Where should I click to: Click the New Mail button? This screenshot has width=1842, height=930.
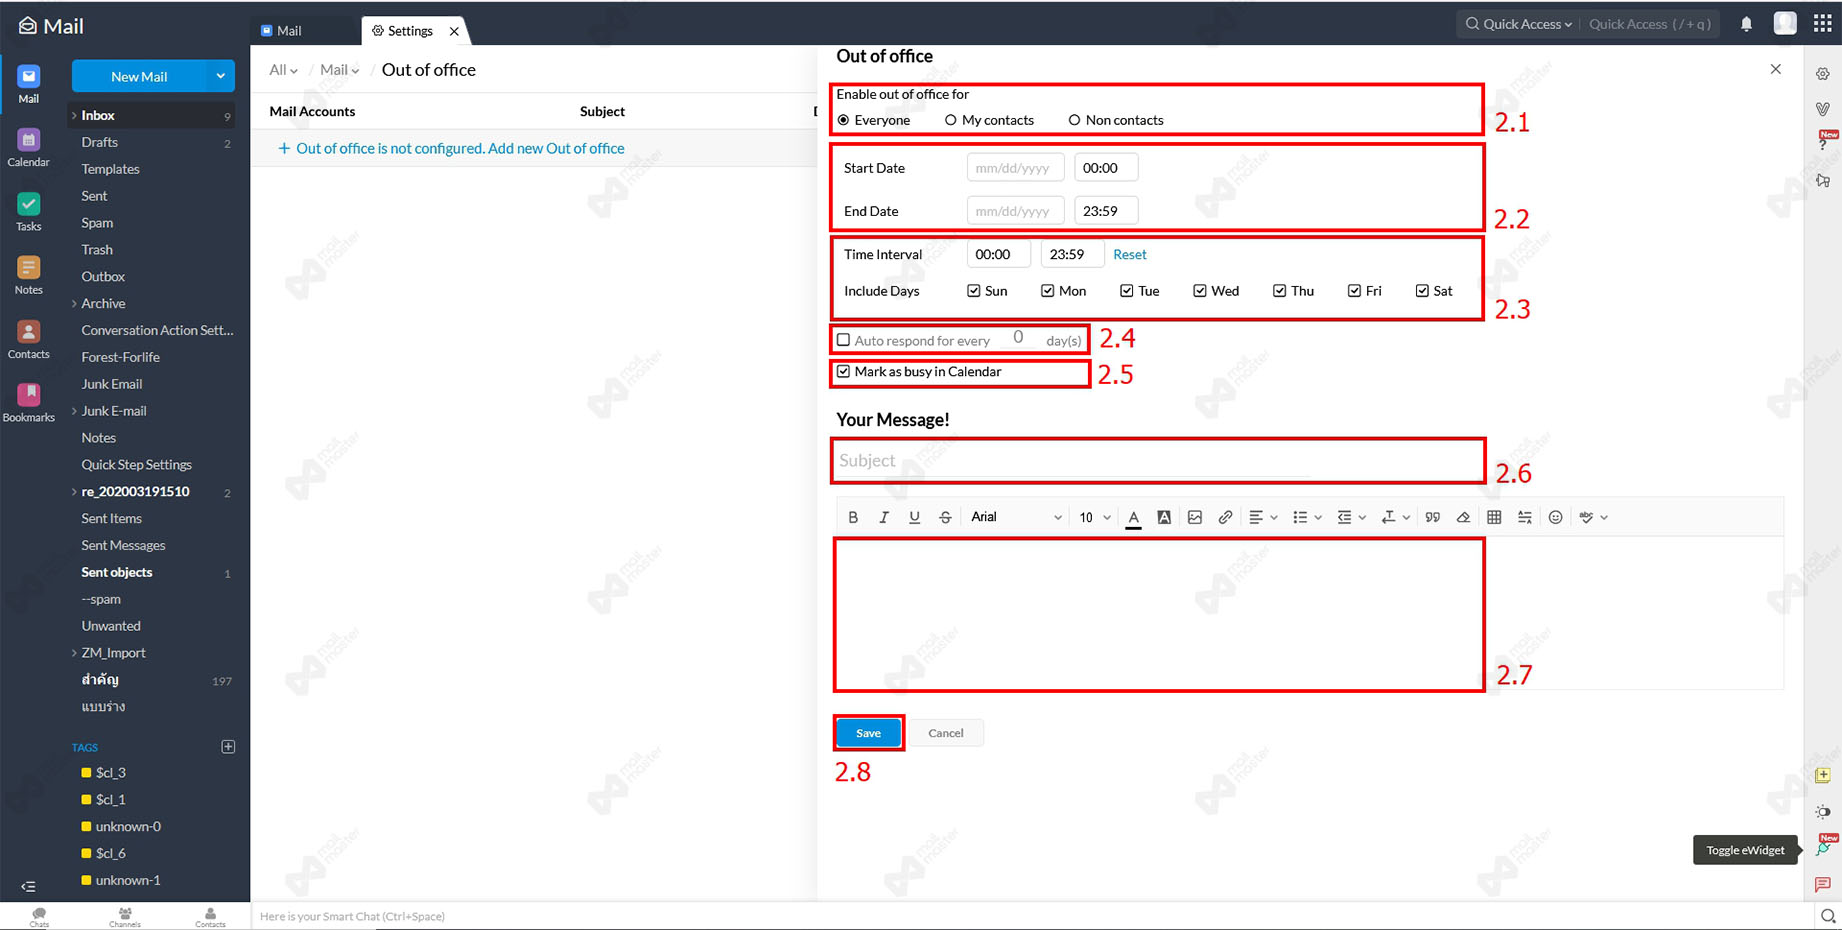tap(139, 76)
